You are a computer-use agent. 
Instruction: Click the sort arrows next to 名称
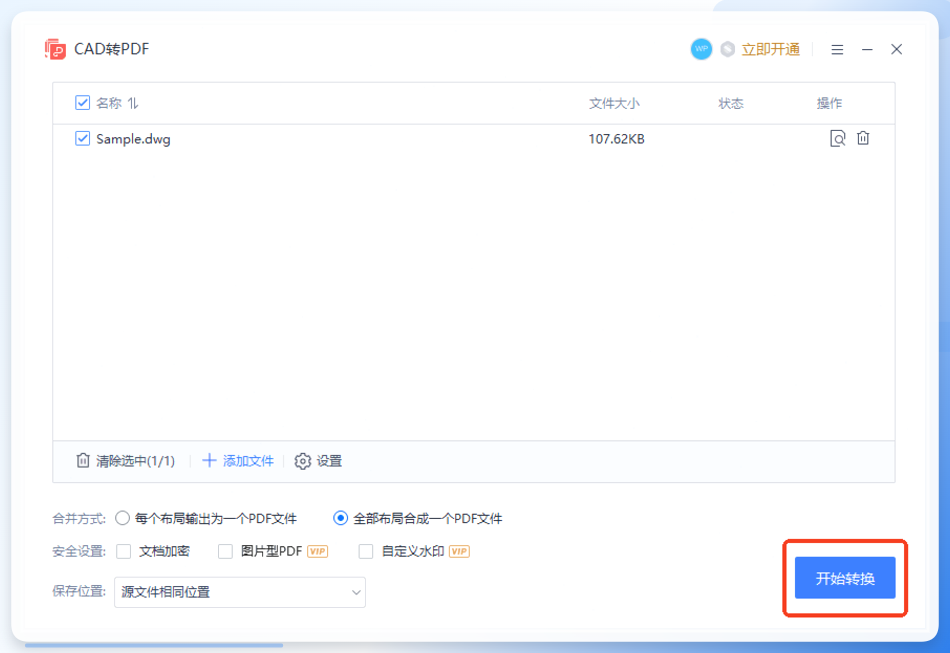pos(133,104)
